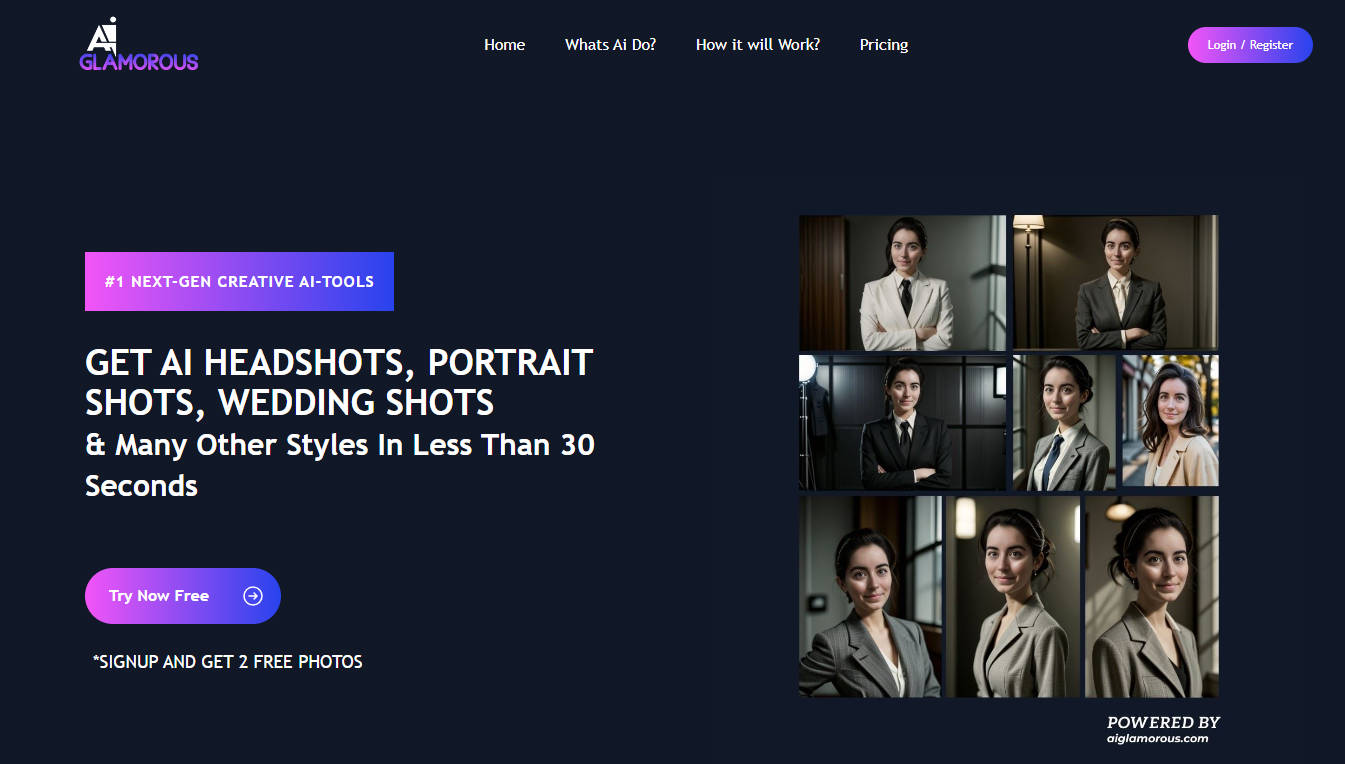Click the POWERED BY label
Image resolution: width=1345 pixels, height=764 pixels.
pos(1162,720)
